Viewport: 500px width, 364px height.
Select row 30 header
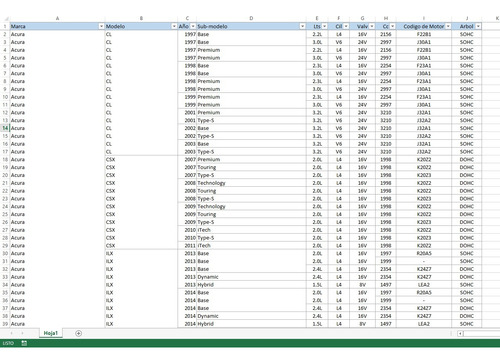[x=5, y=253]
